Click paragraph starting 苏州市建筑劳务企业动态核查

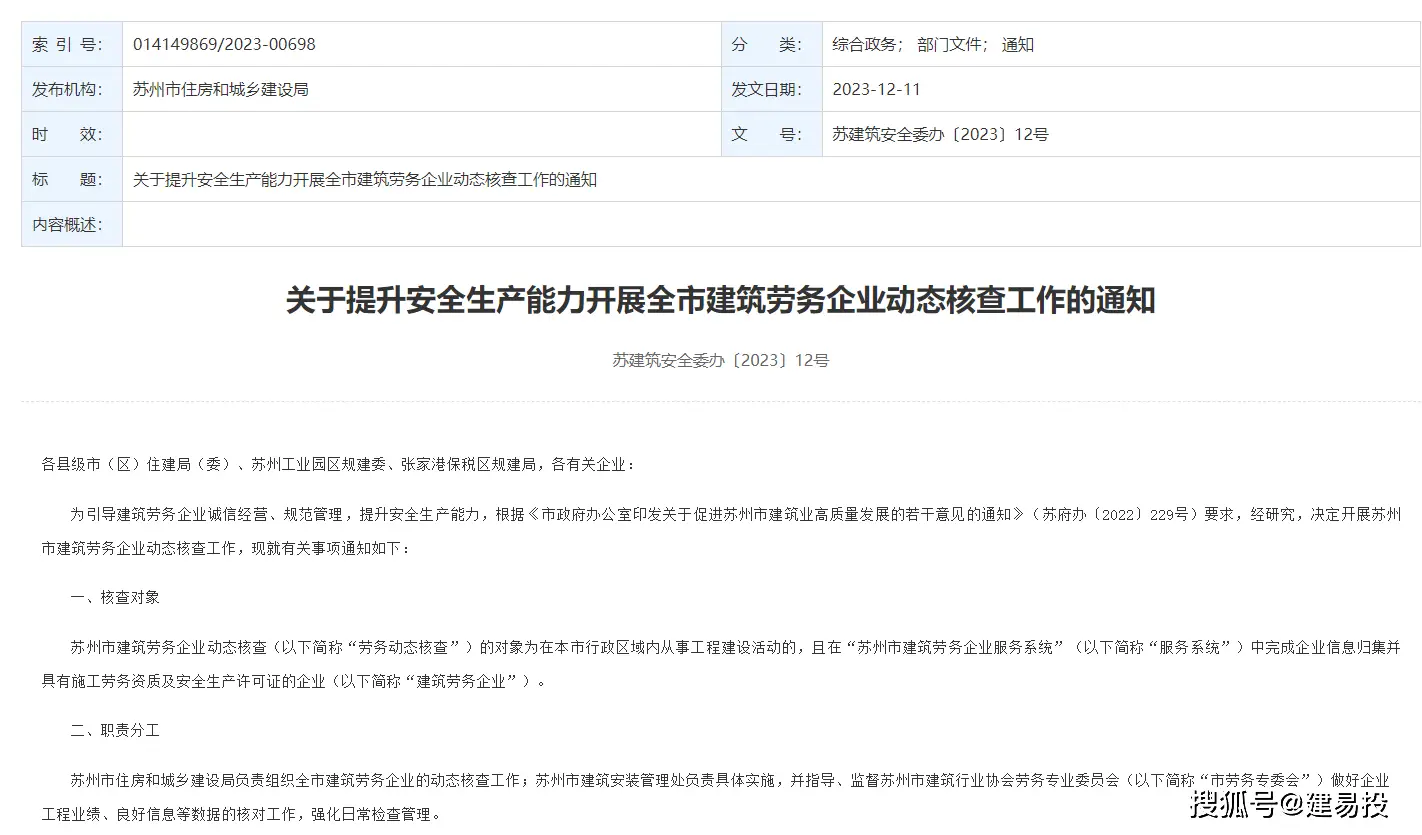pos(720,664)
